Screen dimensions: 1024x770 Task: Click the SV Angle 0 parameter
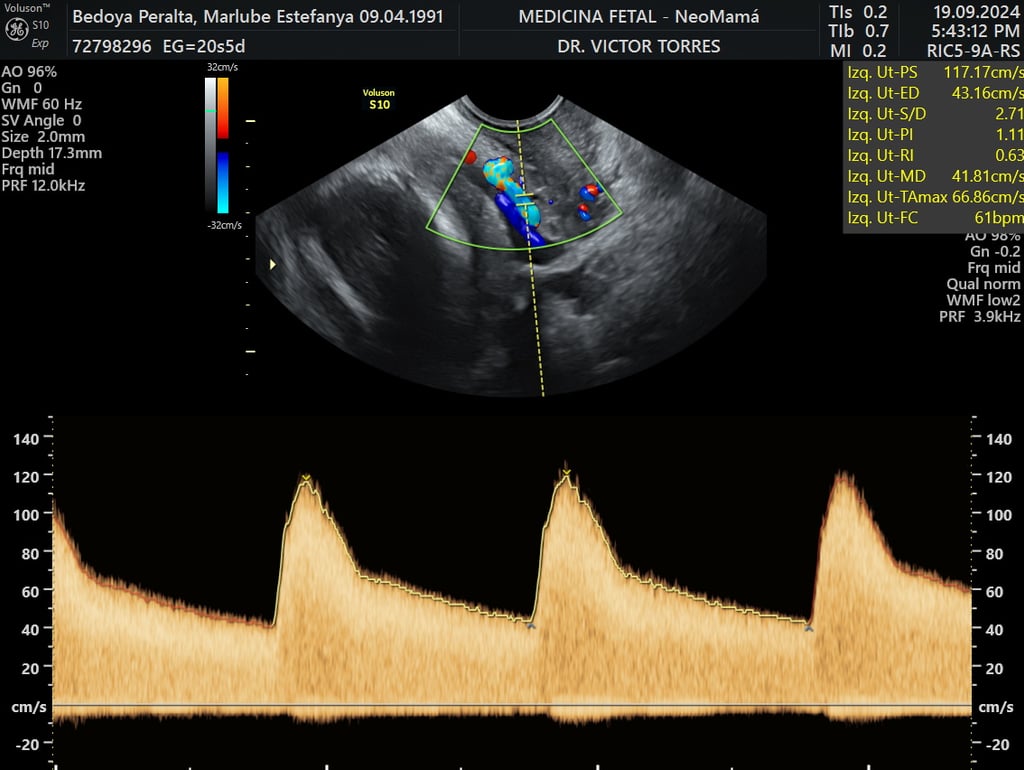pyautogui.click(x=42, y=121)
